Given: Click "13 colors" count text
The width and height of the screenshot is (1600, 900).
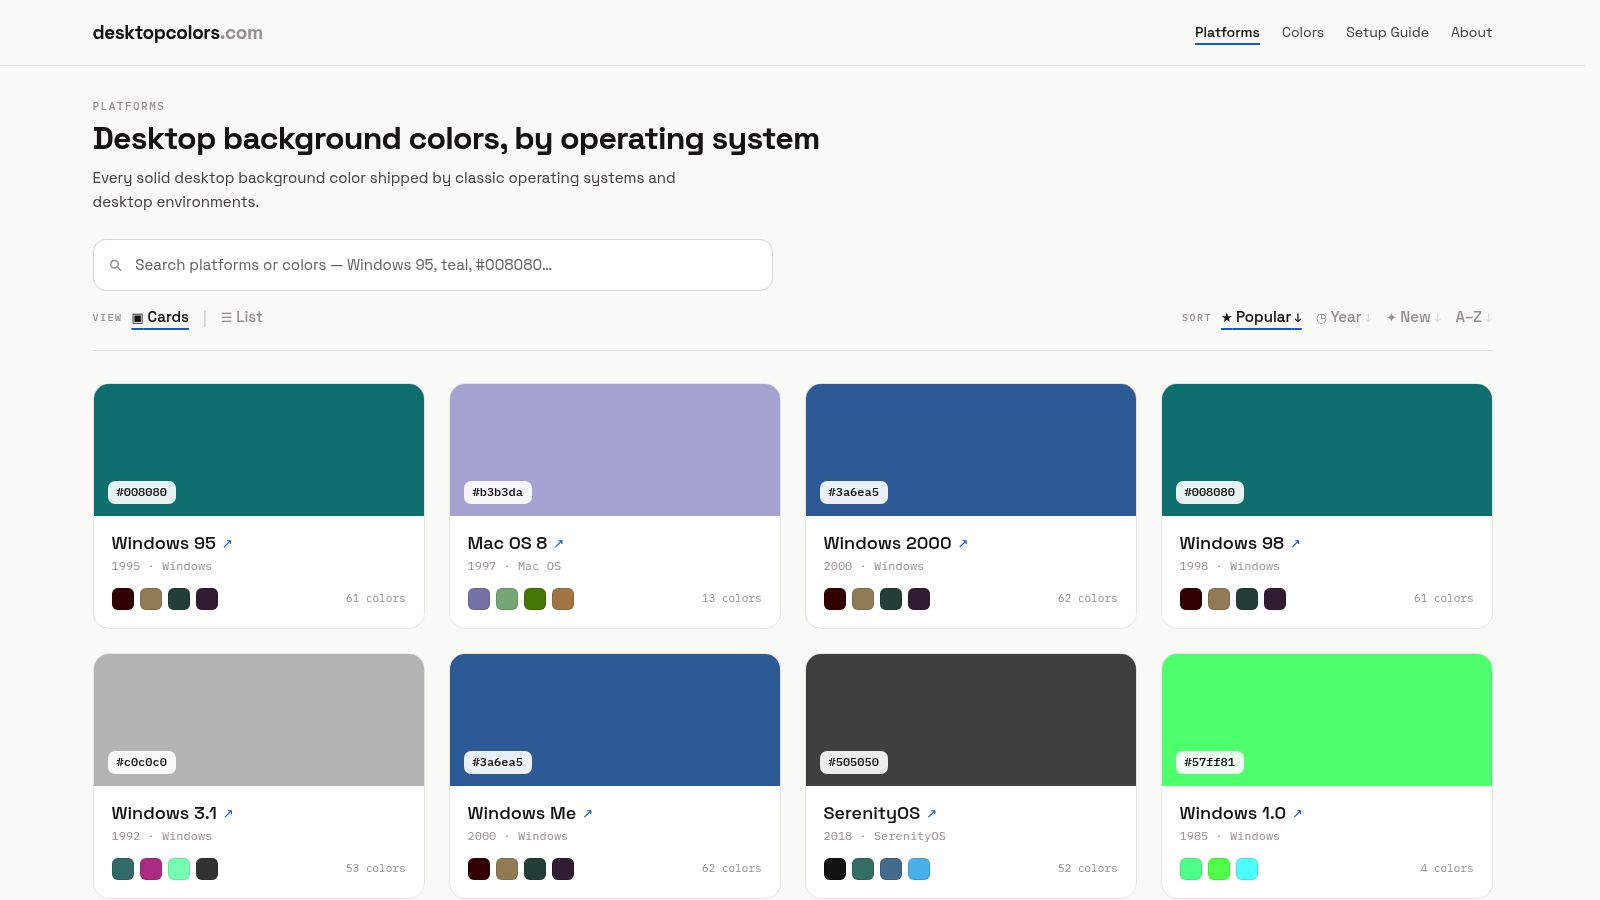Looking at the screenshot, I should point(732,598).
